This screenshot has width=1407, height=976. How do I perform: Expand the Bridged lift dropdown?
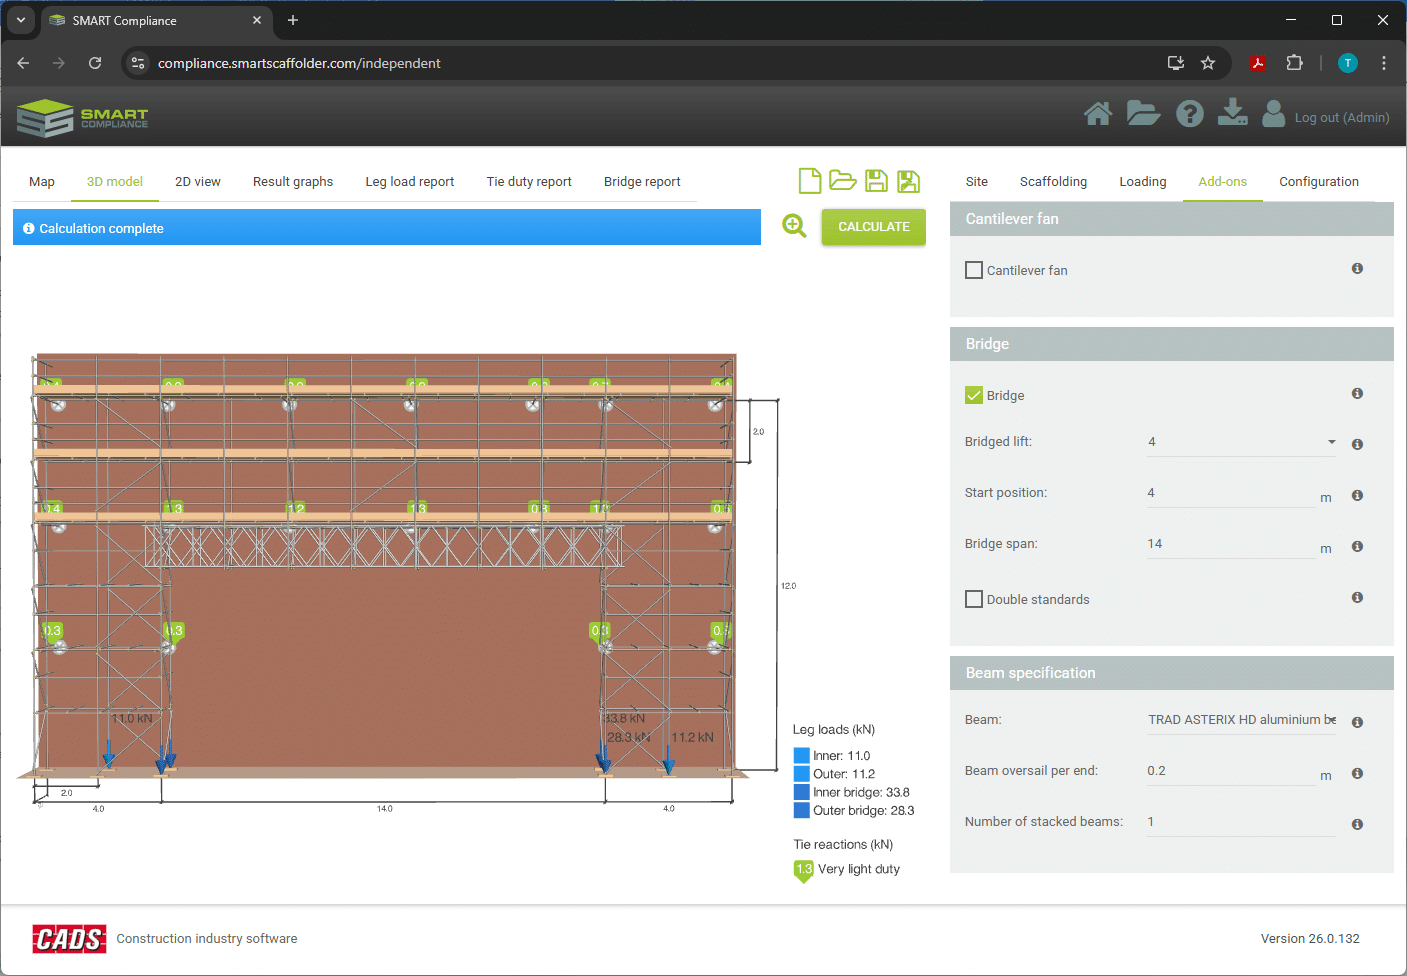[x=1241, y=442]
